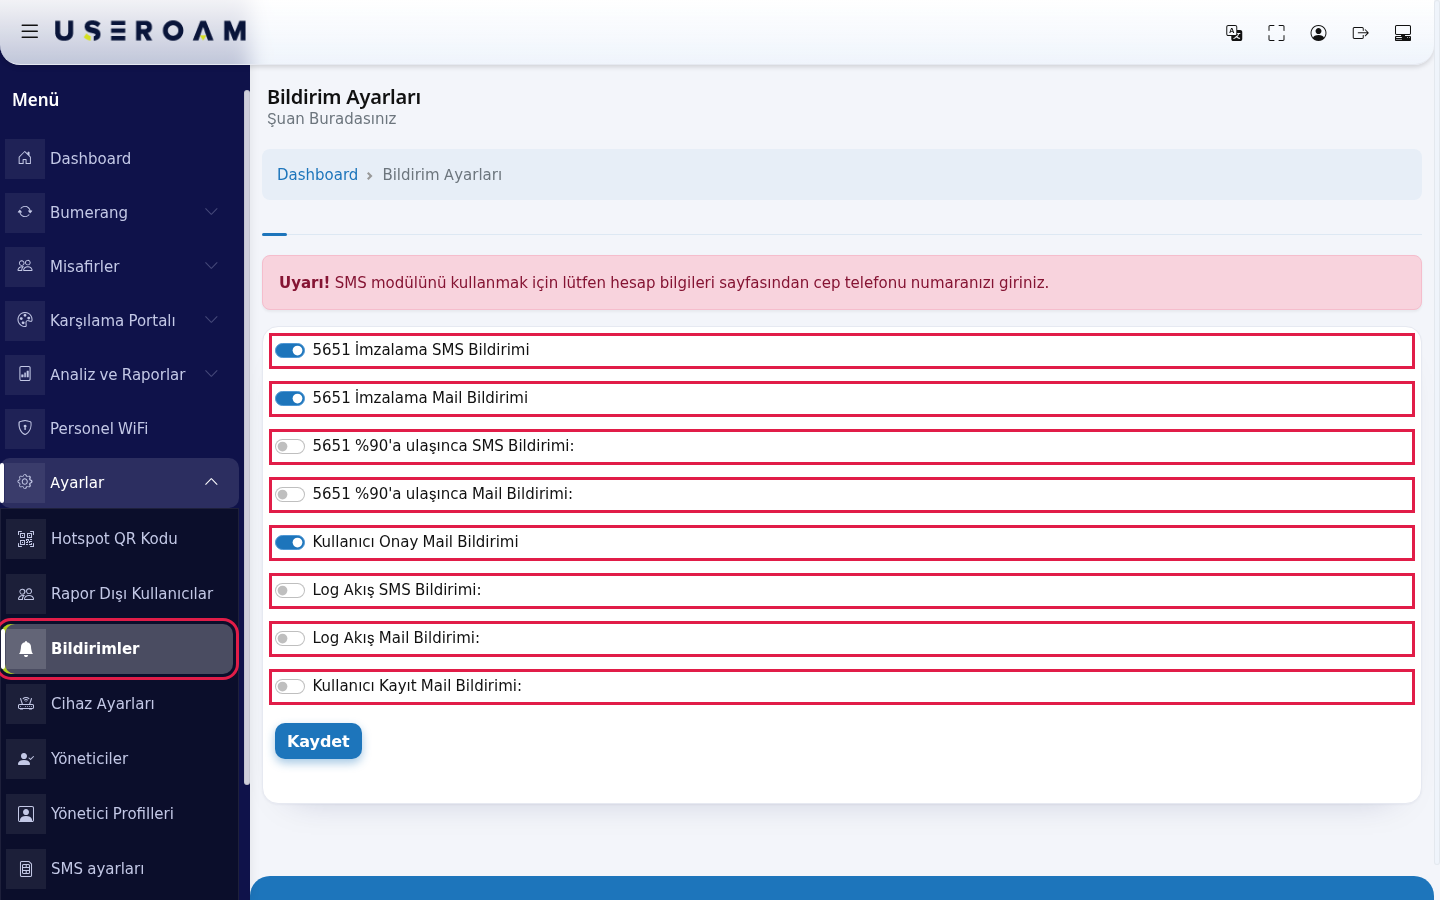The image size is (1440, 900).
Task: Click the Bumerang refresh icon
Action: coord(25,212)
